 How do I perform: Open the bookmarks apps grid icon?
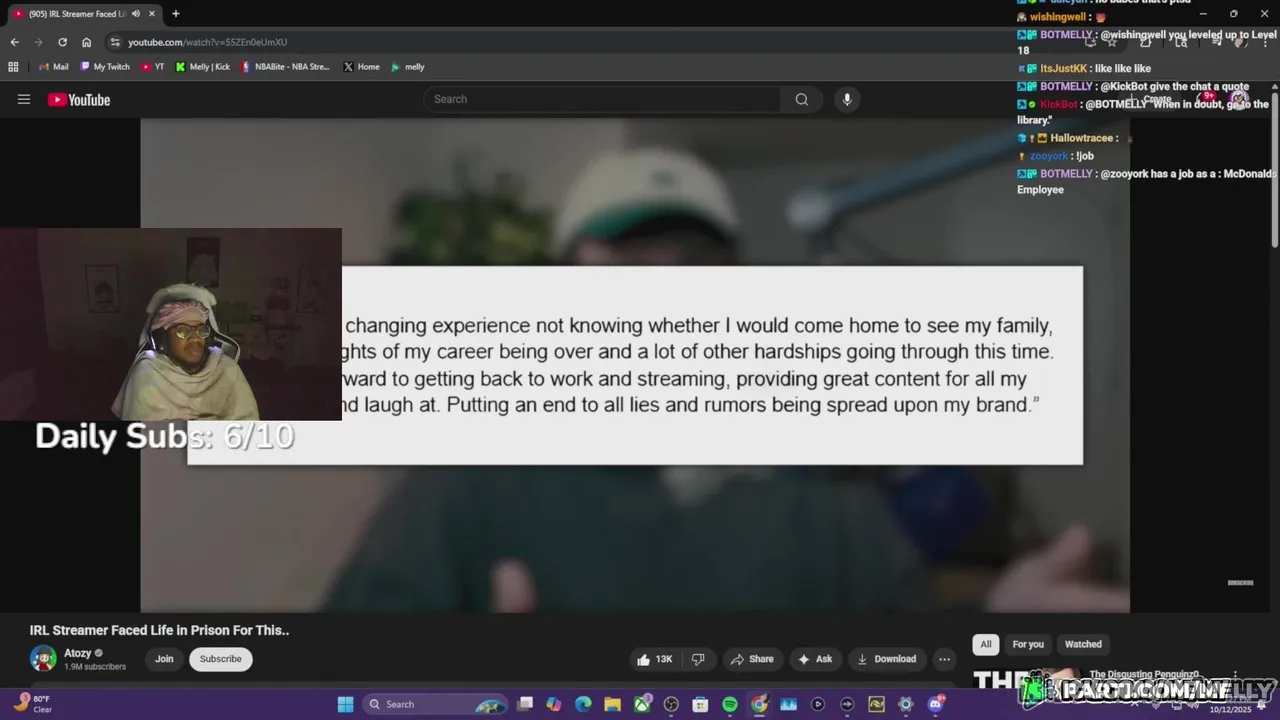[x=13, y=67]
